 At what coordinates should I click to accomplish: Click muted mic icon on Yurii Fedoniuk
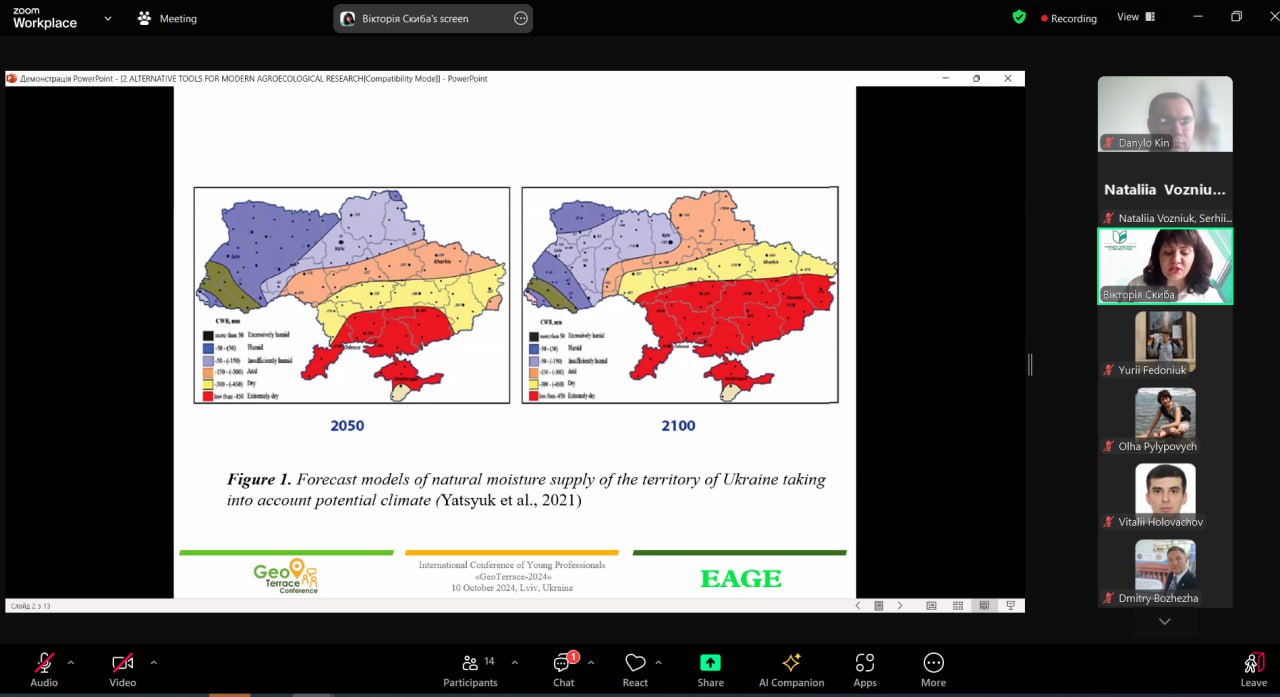point(1108,370)
